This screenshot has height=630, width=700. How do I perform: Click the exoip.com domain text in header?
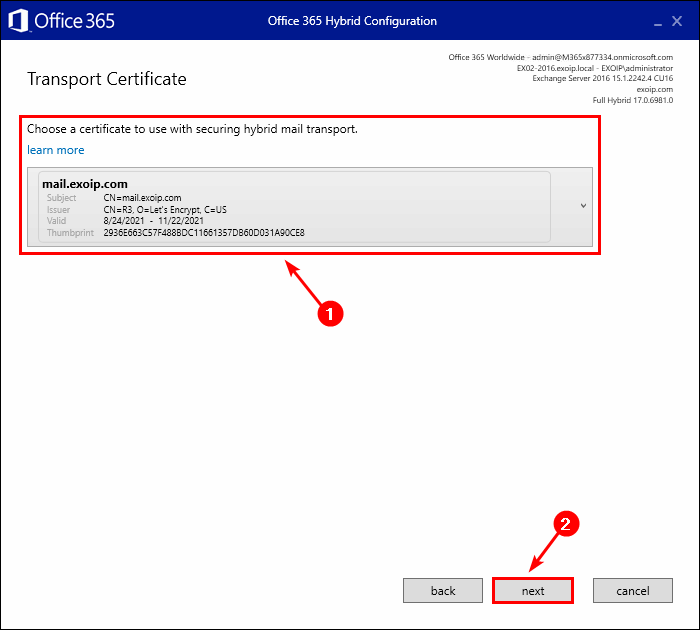point(654,89)
